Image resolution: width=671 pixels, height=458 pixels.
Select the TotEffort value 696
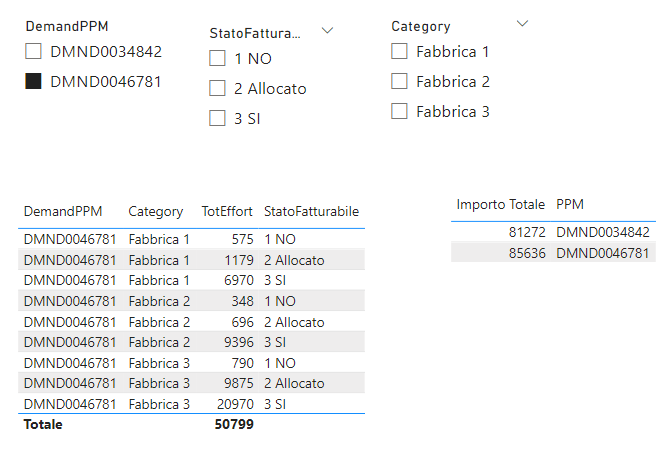(x=243, y=322)
